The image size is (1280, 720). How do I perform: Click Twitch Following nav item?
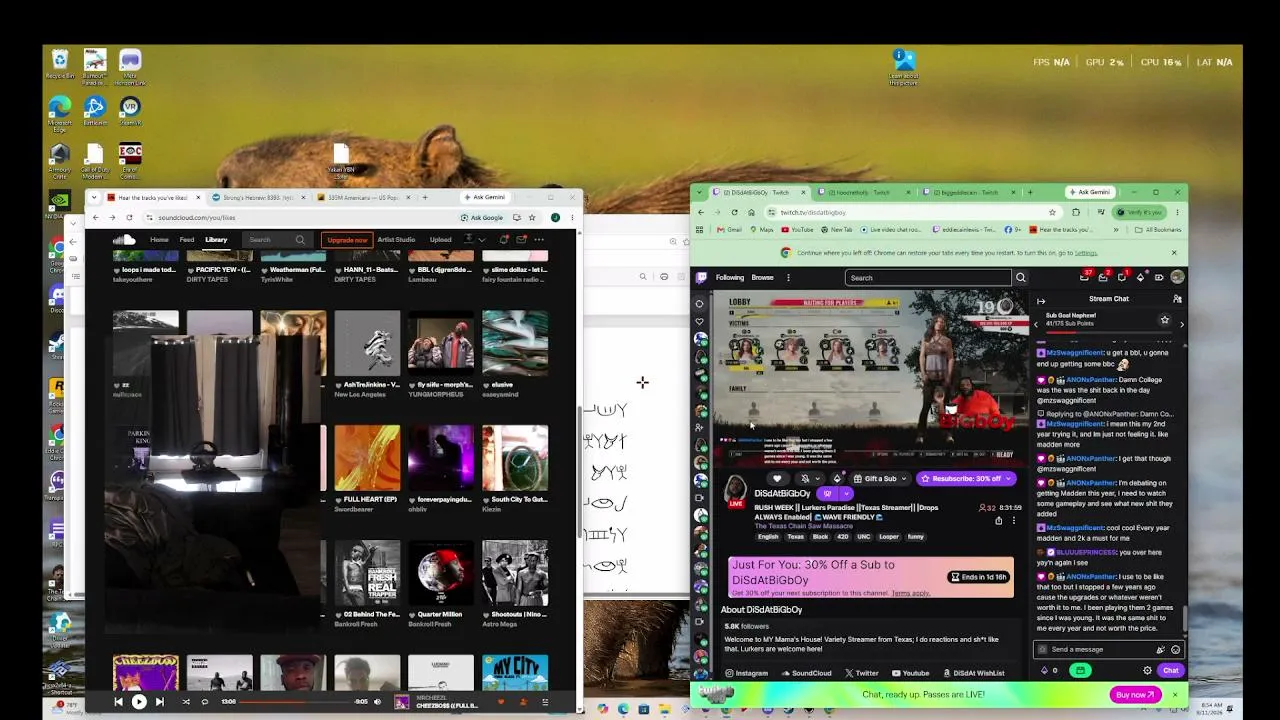(729, 278)
